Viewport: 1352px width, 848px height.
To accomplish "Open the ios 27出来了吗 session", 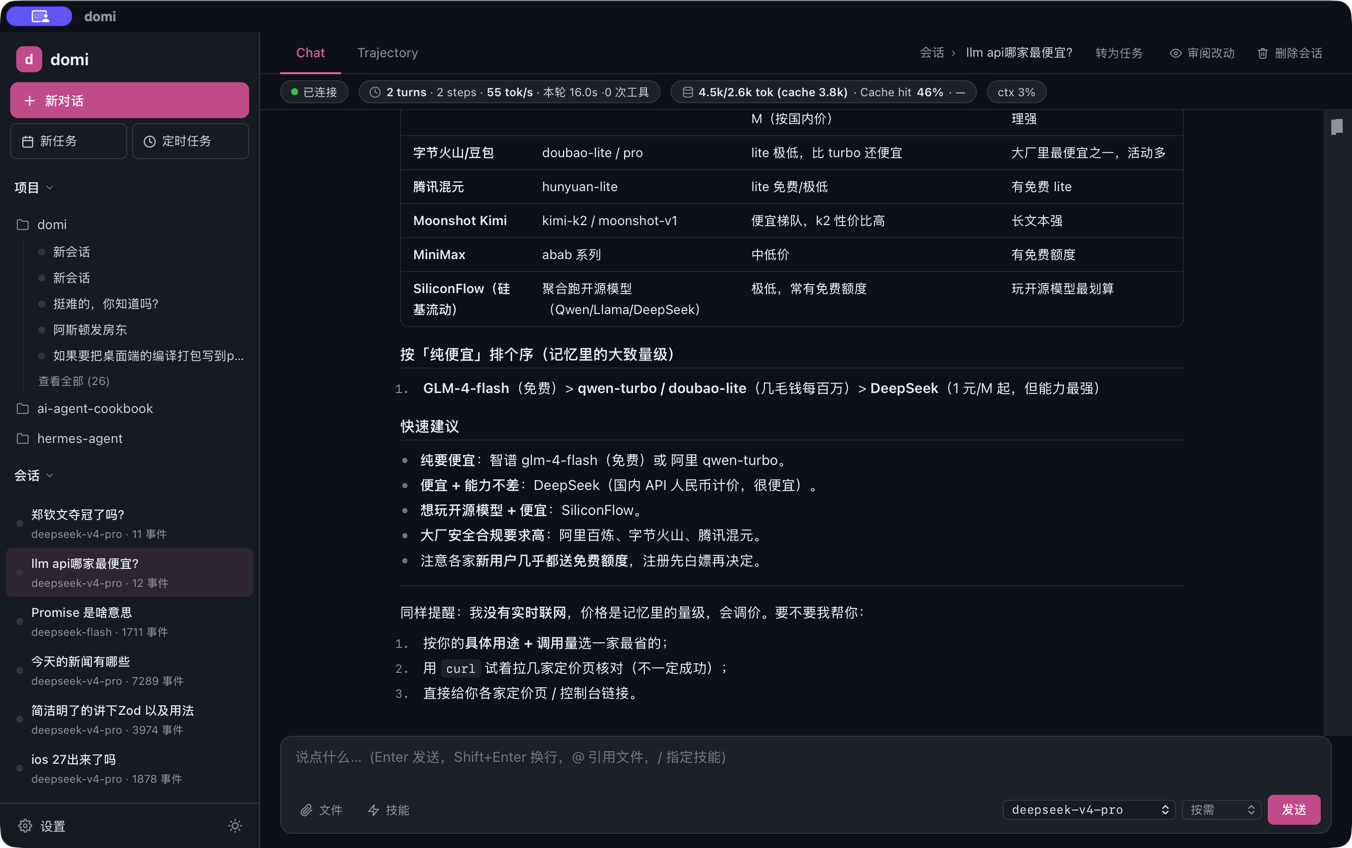I will (x=129, y=768).
